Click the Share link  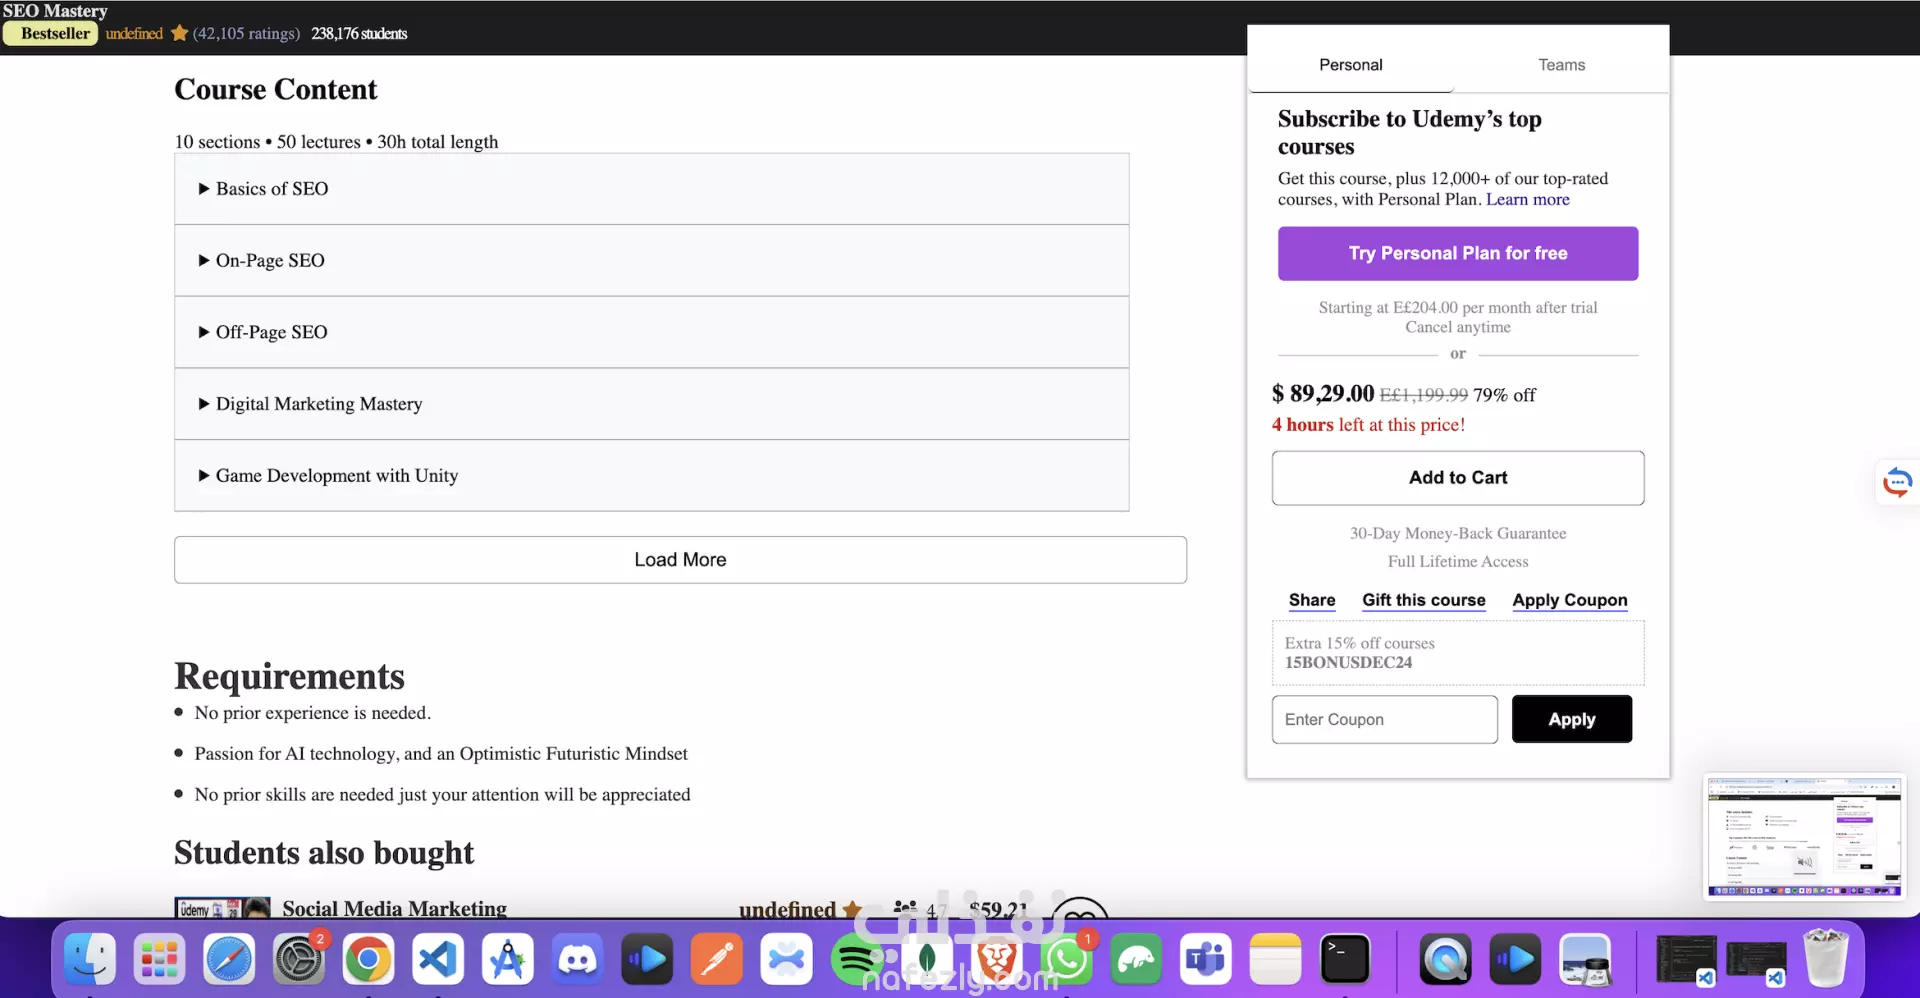point(1312,600)
